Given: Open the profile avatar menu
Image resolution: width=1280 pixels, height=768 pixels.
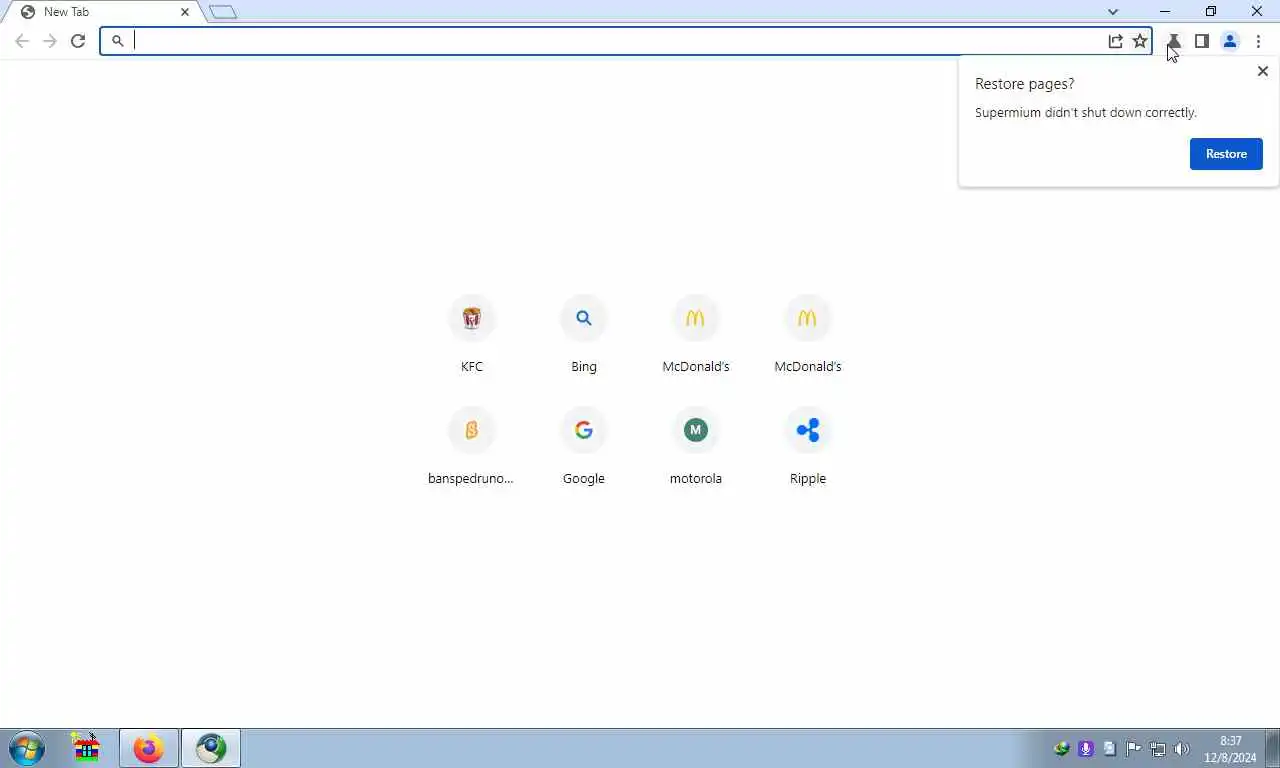Looking at the screenshot, I should [x=1230, y=41].
